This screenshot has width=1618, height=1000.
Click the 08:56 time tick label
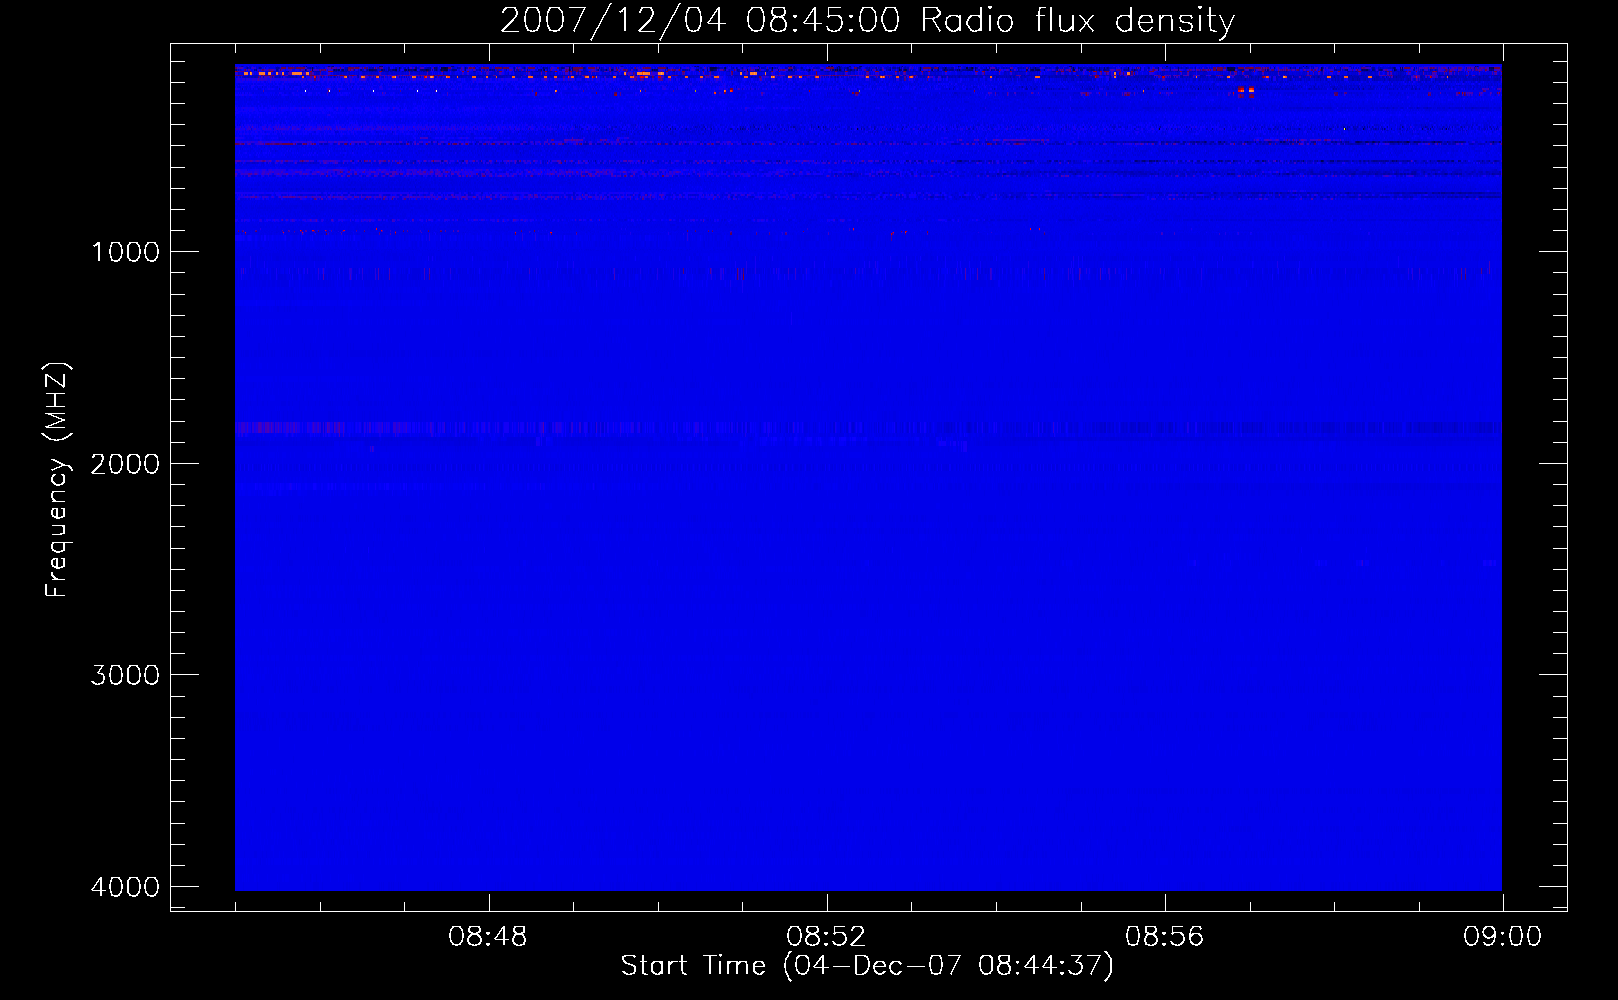(x=1164, y=937)
